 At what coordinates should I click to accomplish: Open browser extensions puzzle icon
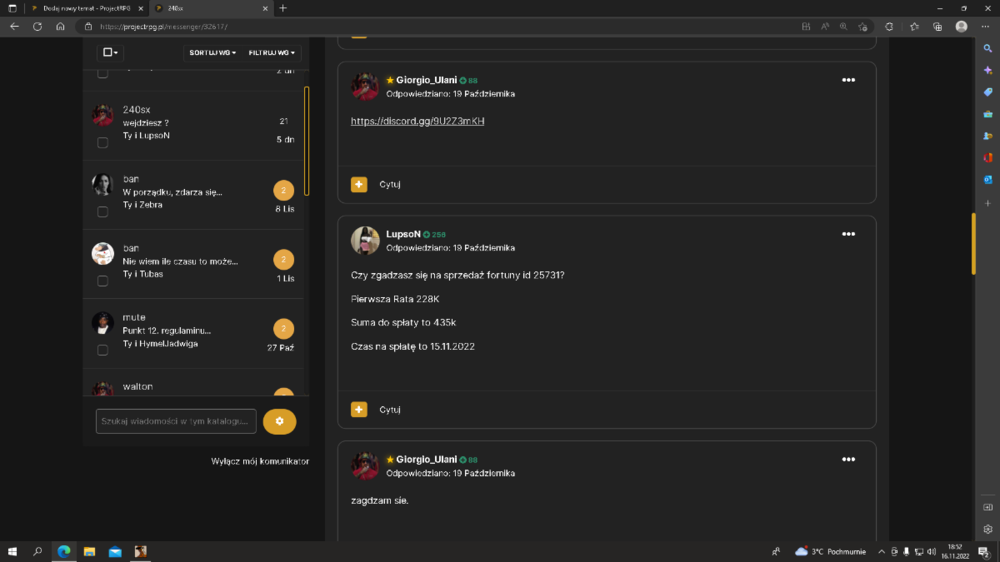(x=889, y=27)
